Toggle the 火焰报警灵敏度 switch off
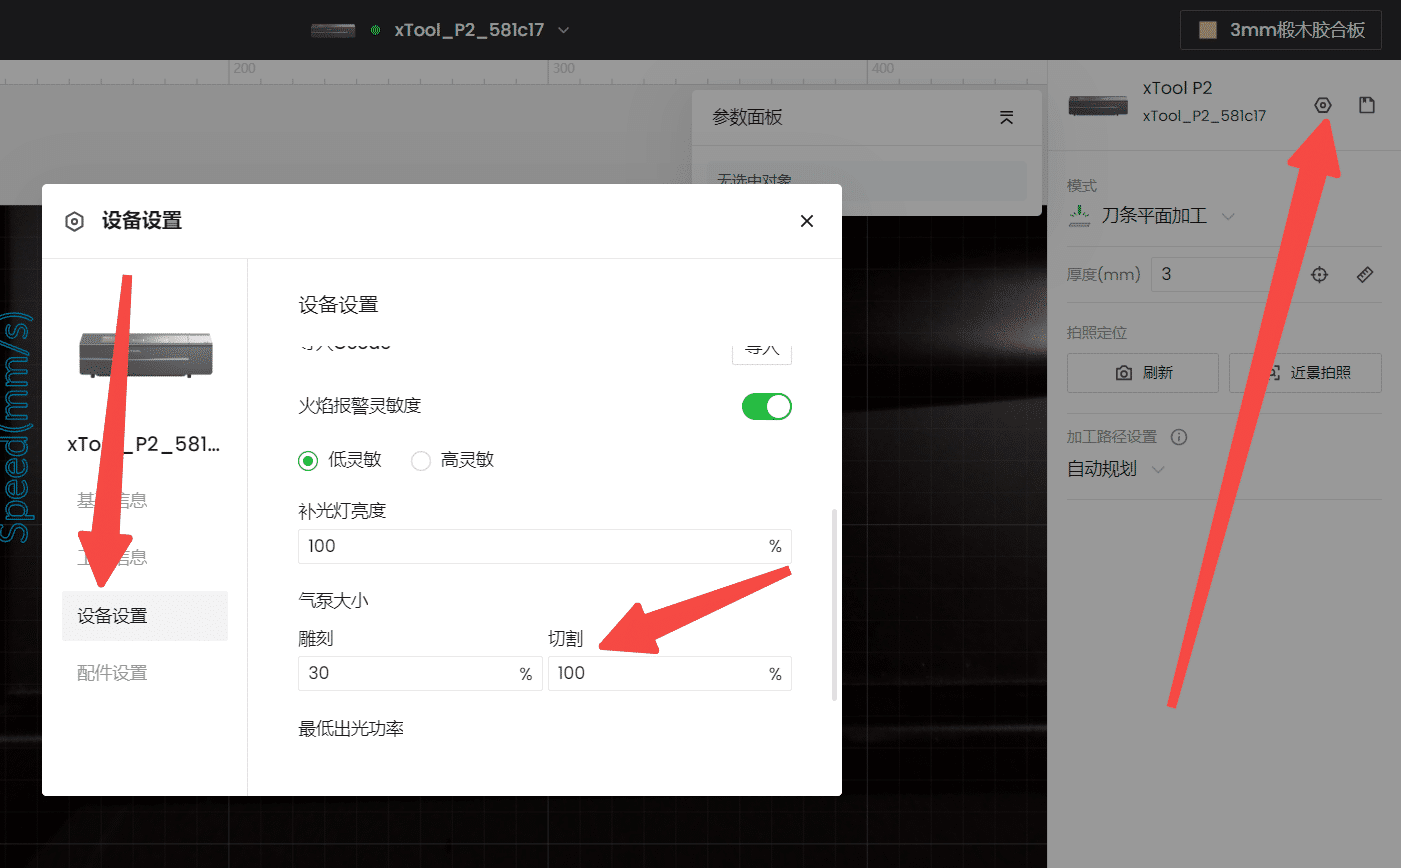 point(767,406)
